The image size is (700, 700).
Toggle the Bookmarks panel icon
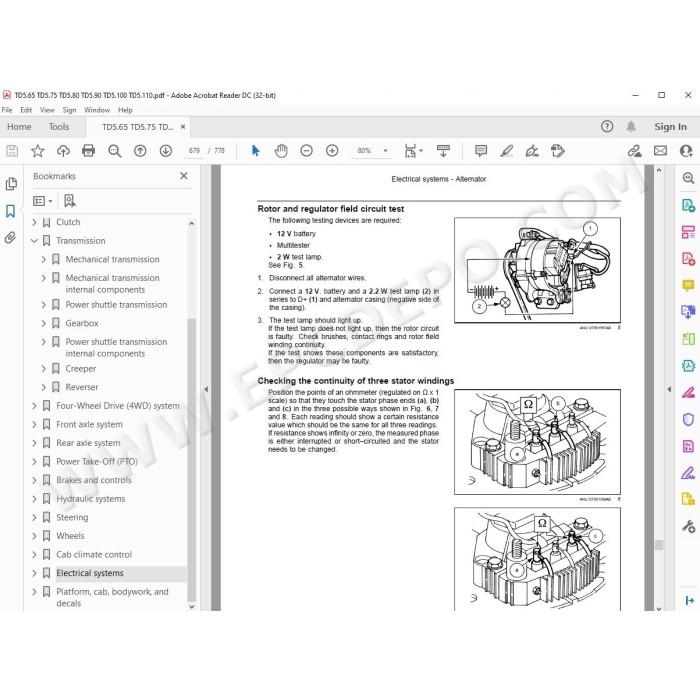[11, 211]
